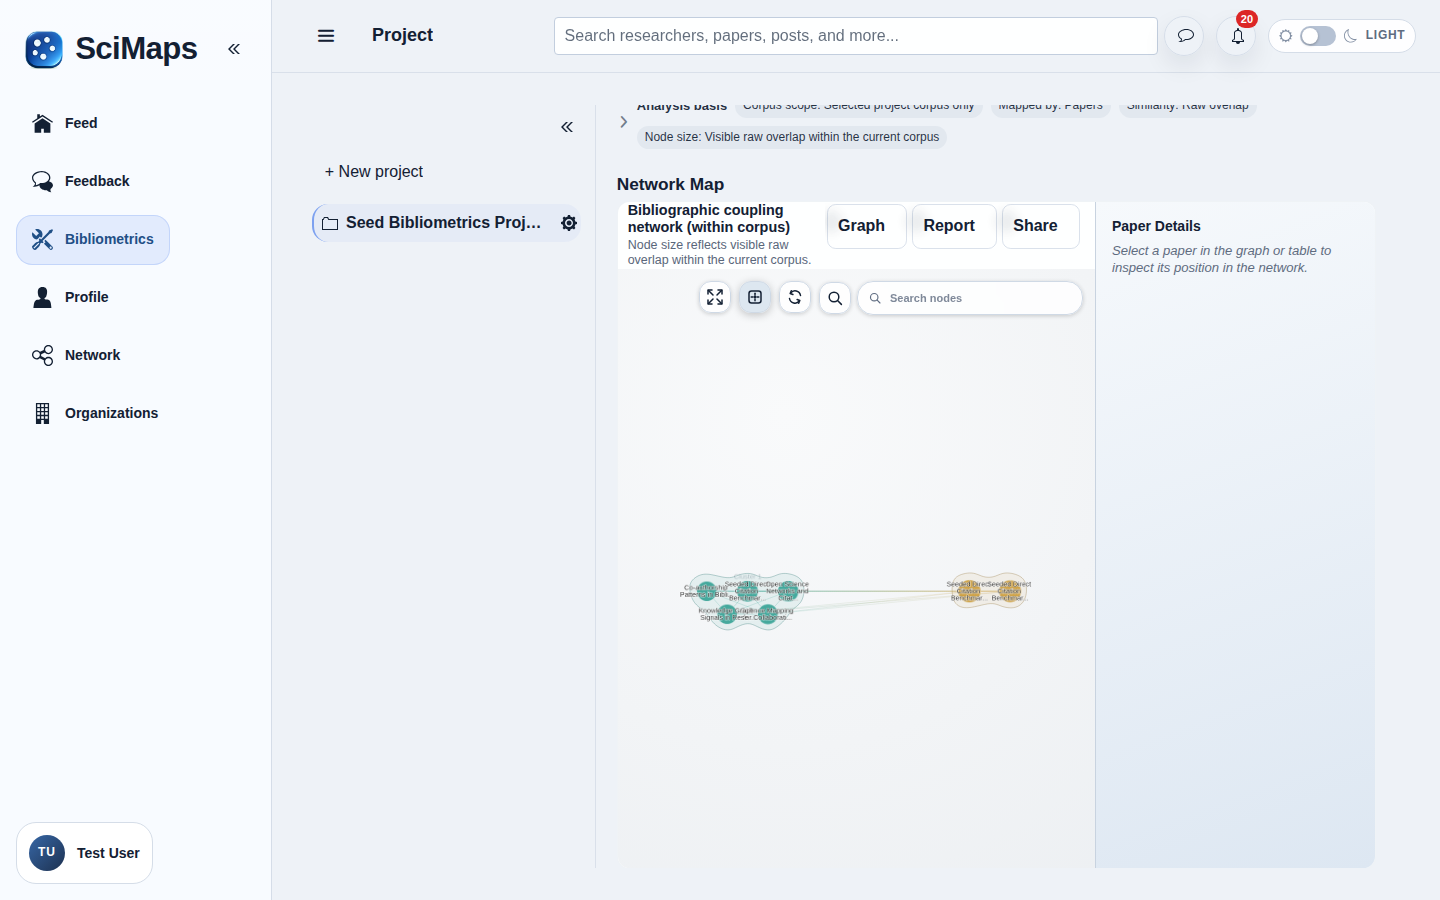Screen dimensions: 1440x900
Task: Focus the Search nodes field
Action: [970, 298]
